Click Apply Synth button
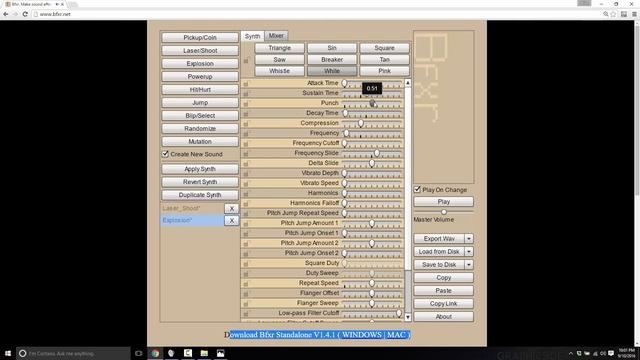640x360 pixels. [200, 169]
